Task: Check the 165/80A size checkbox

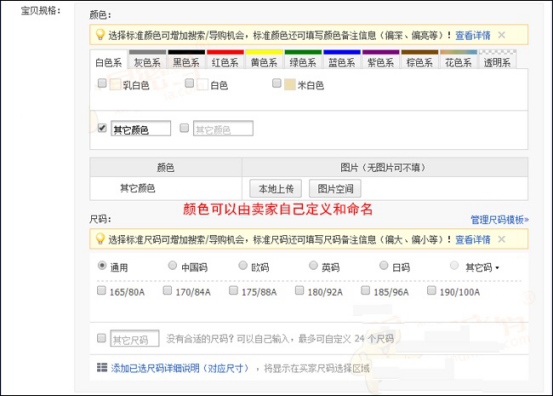Action: 101,291
